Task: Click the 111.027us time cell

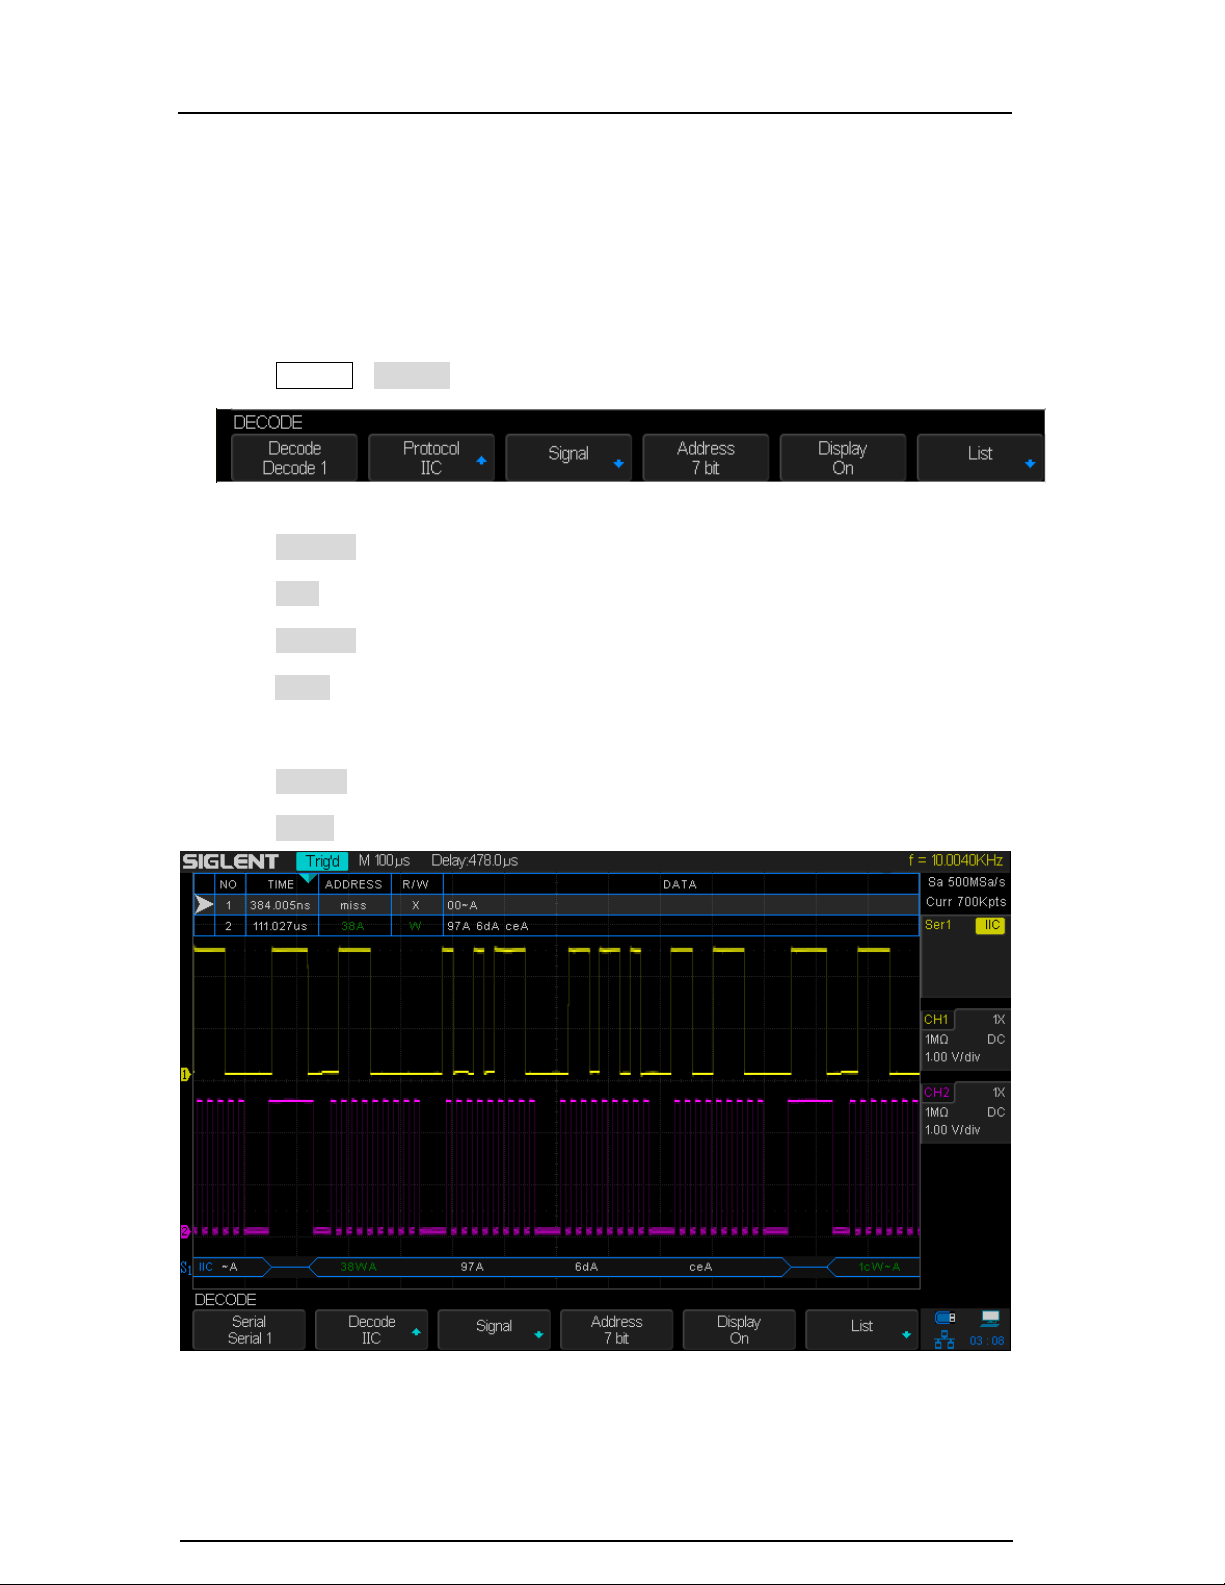Action: click(280, 926)
